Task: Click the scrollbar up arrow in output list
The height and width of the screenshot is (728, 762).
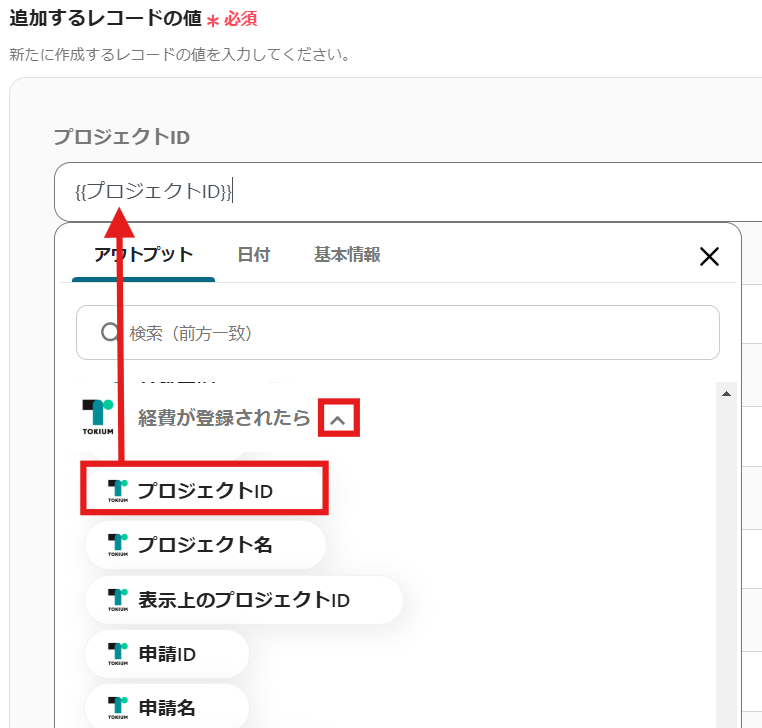Action: [726, 394]
